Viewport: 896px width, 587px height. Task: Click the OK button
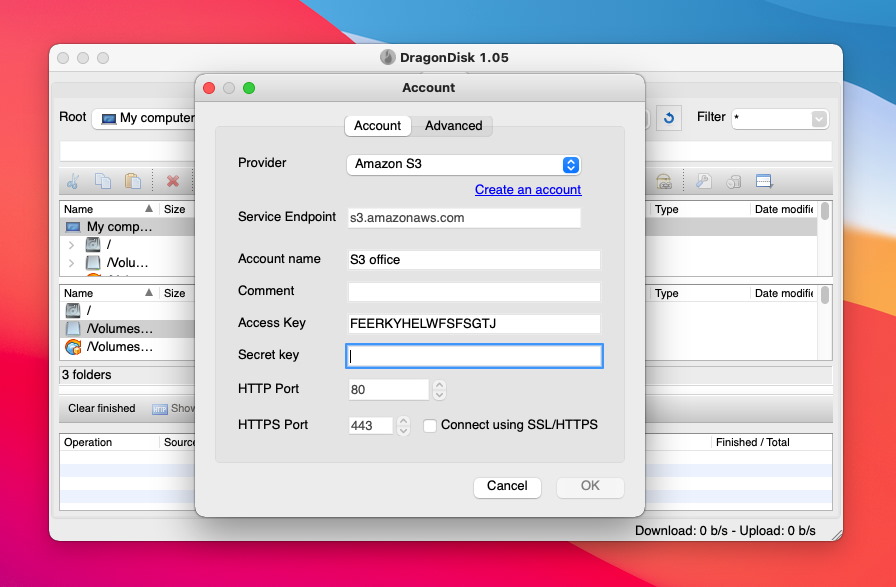pyautogui.click(x=590, y=486)
